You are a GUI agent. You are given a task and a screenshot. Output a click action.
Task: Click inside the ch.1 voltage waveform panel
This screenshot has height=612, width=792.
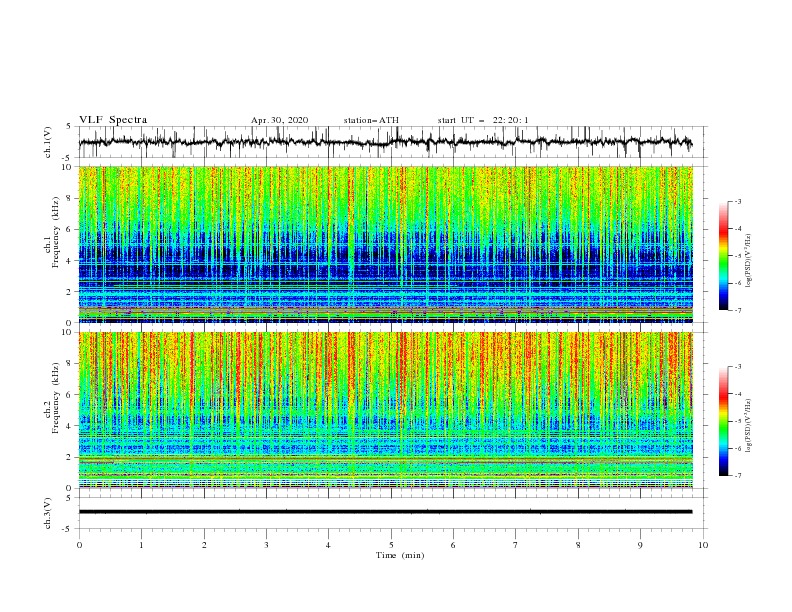[392, 142]
